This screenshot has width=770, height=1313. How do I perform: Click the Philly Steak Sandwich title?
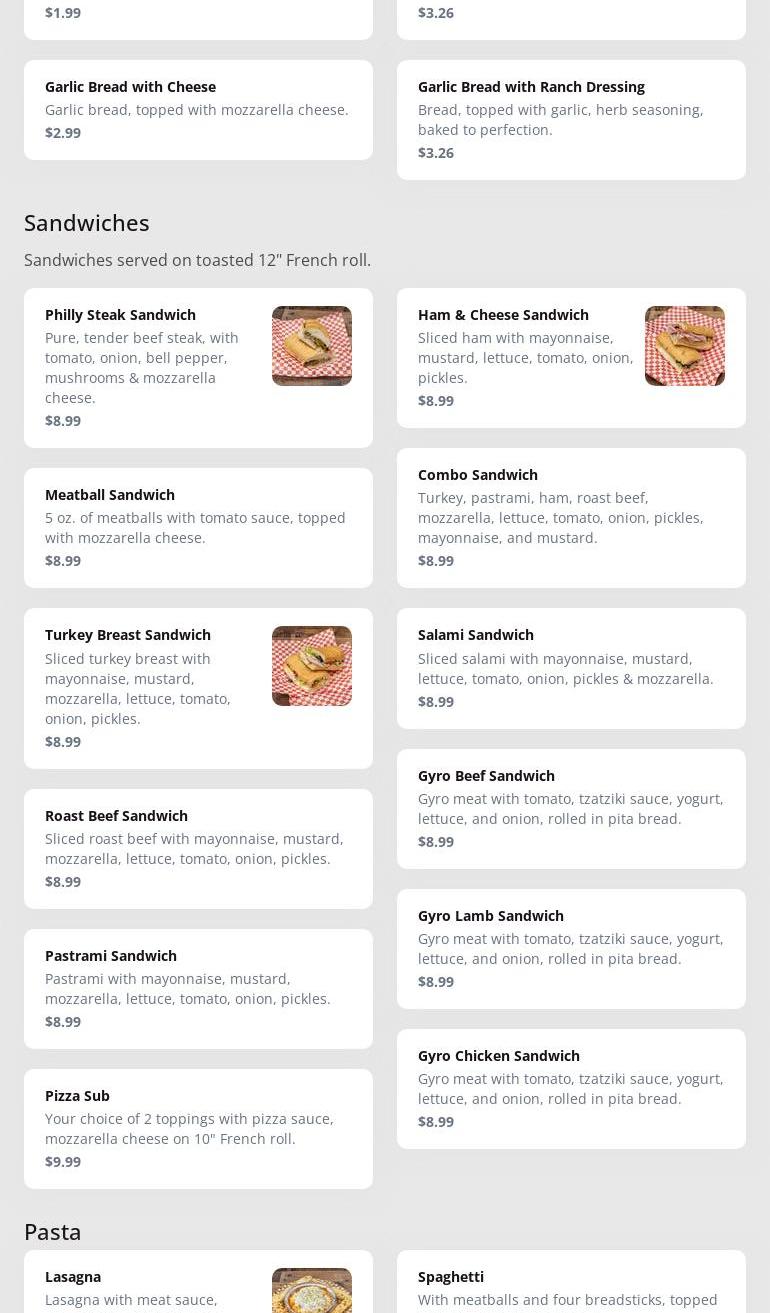(120, 315)
